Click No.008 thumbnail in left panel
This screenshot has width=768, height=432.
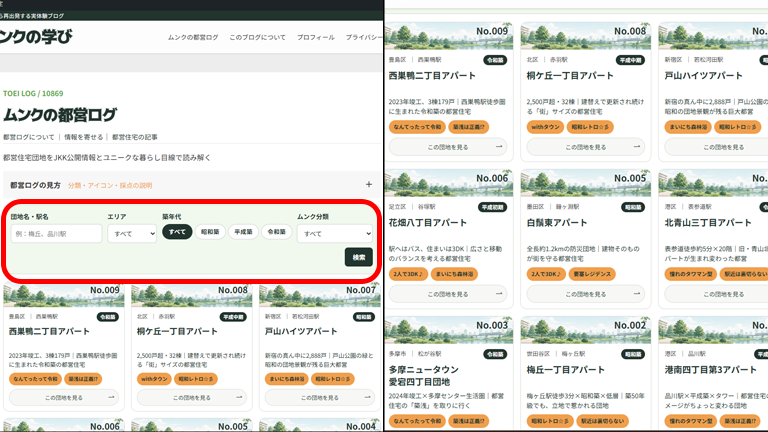click(192, 296)
